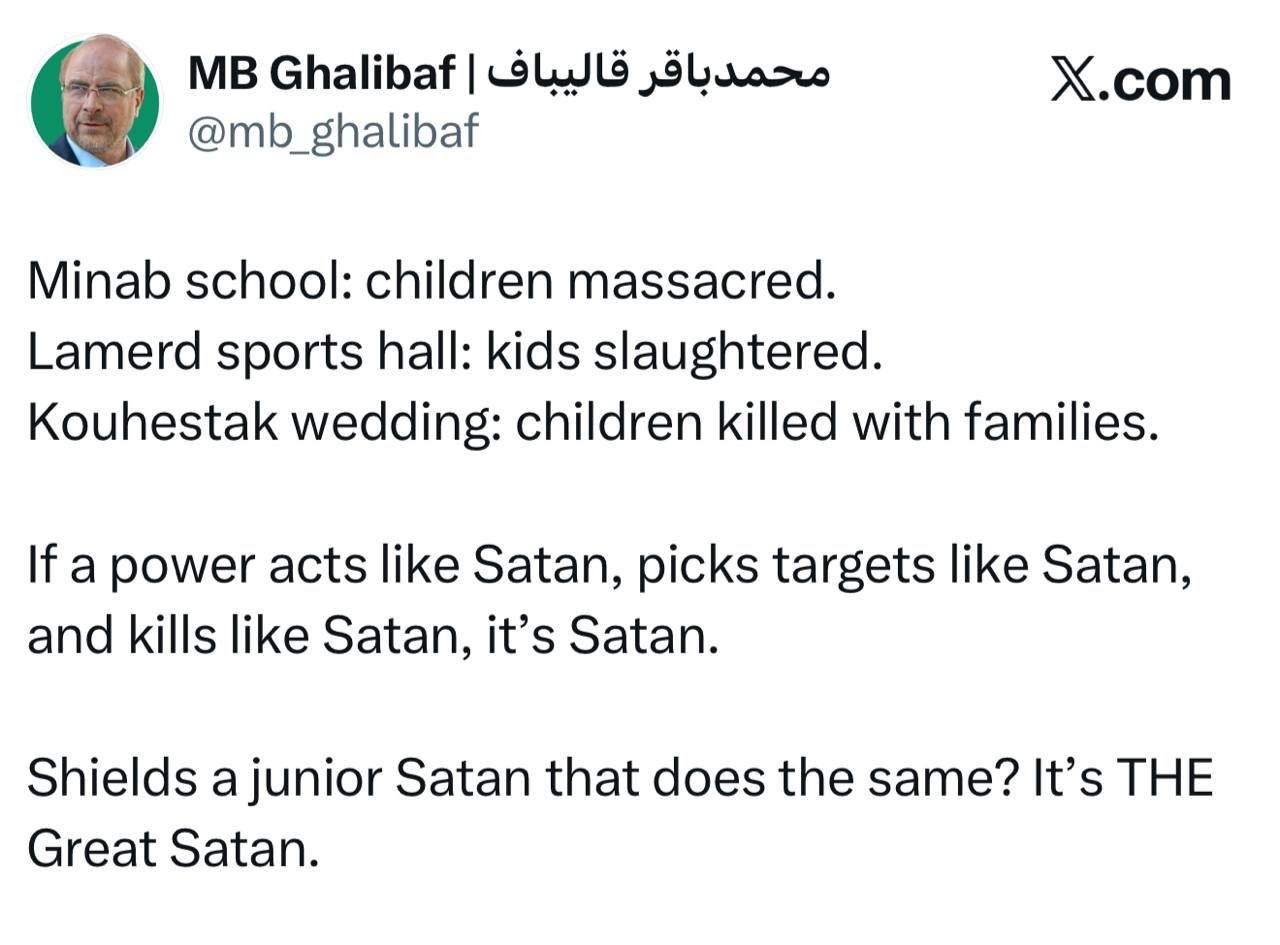Click the word "massacred" in first line
Screen dimensions: 1280x945
point(696,281)
